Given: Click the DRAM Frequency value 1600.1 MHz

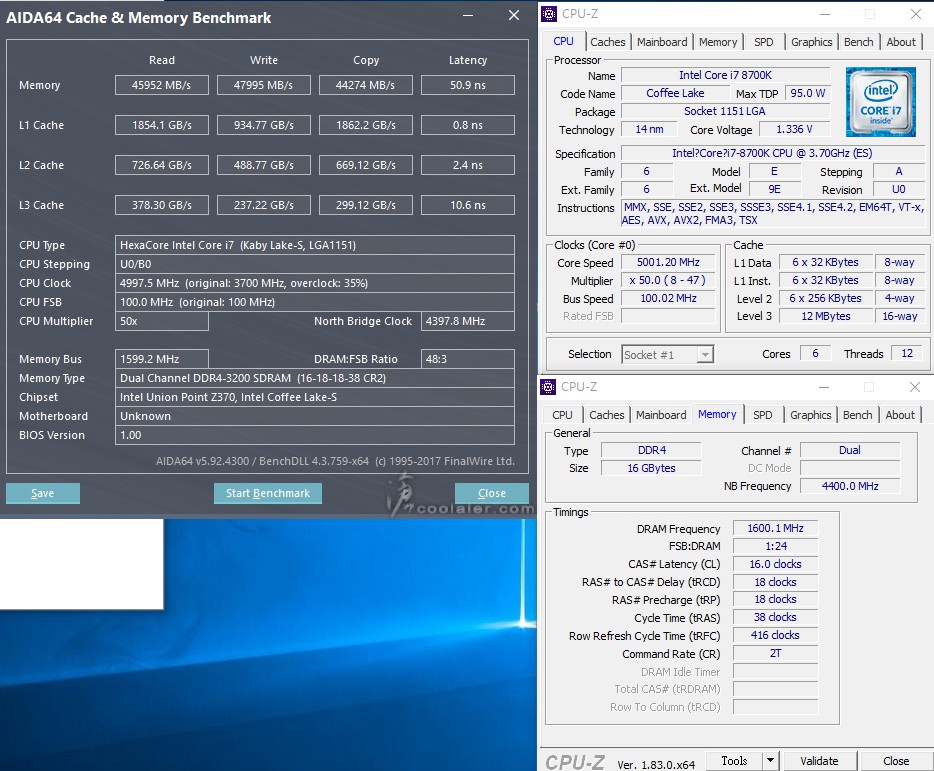Looking at the screenshot, I should point(775,528).
